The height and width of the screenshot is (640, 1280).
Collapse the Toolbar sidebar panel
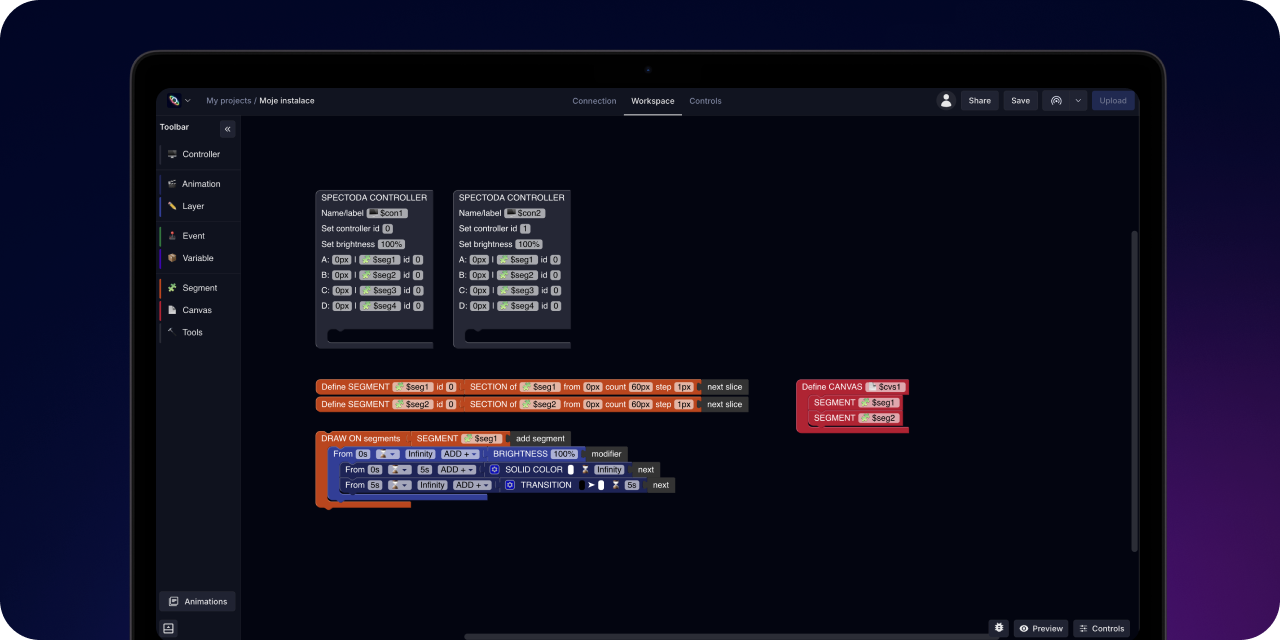(227, 129)
